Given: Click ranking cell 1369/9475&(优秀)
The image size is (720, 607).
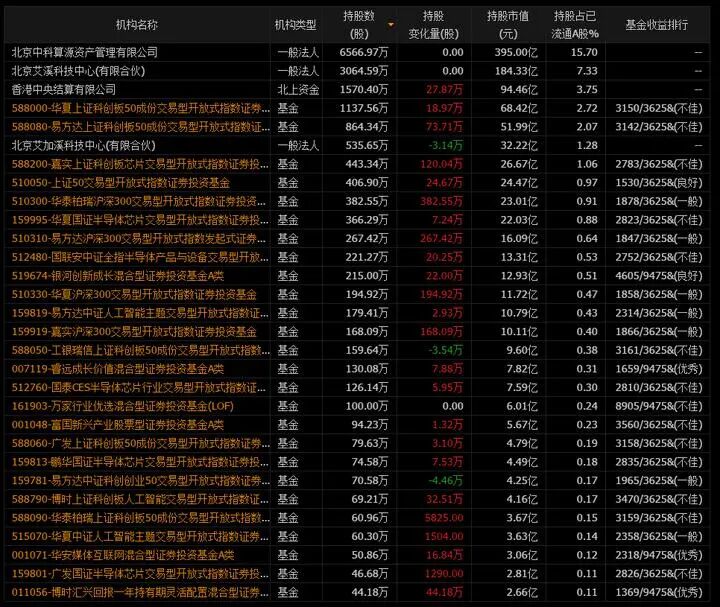Looking at the screenshot, I should 659,592.
